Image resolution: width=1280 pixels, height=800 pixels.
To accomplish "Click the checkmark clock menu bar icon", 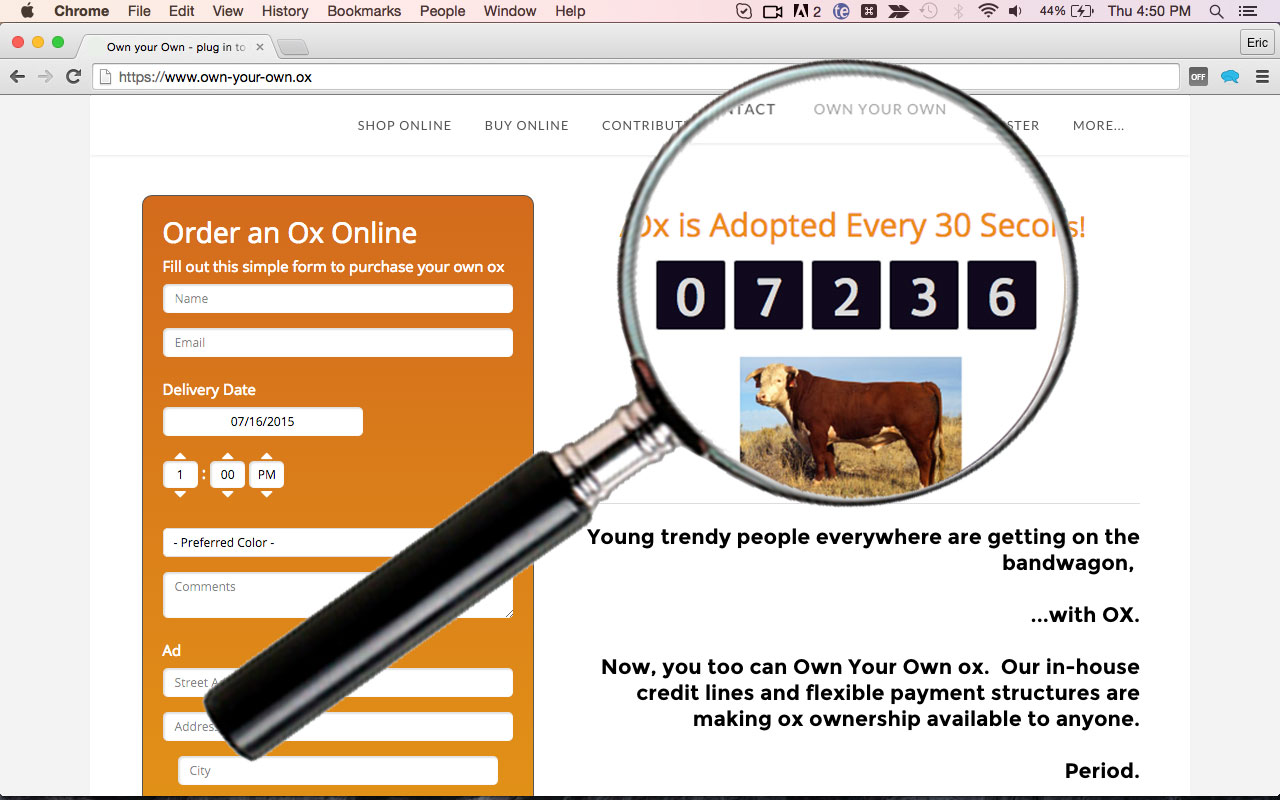I will point(743,11).
